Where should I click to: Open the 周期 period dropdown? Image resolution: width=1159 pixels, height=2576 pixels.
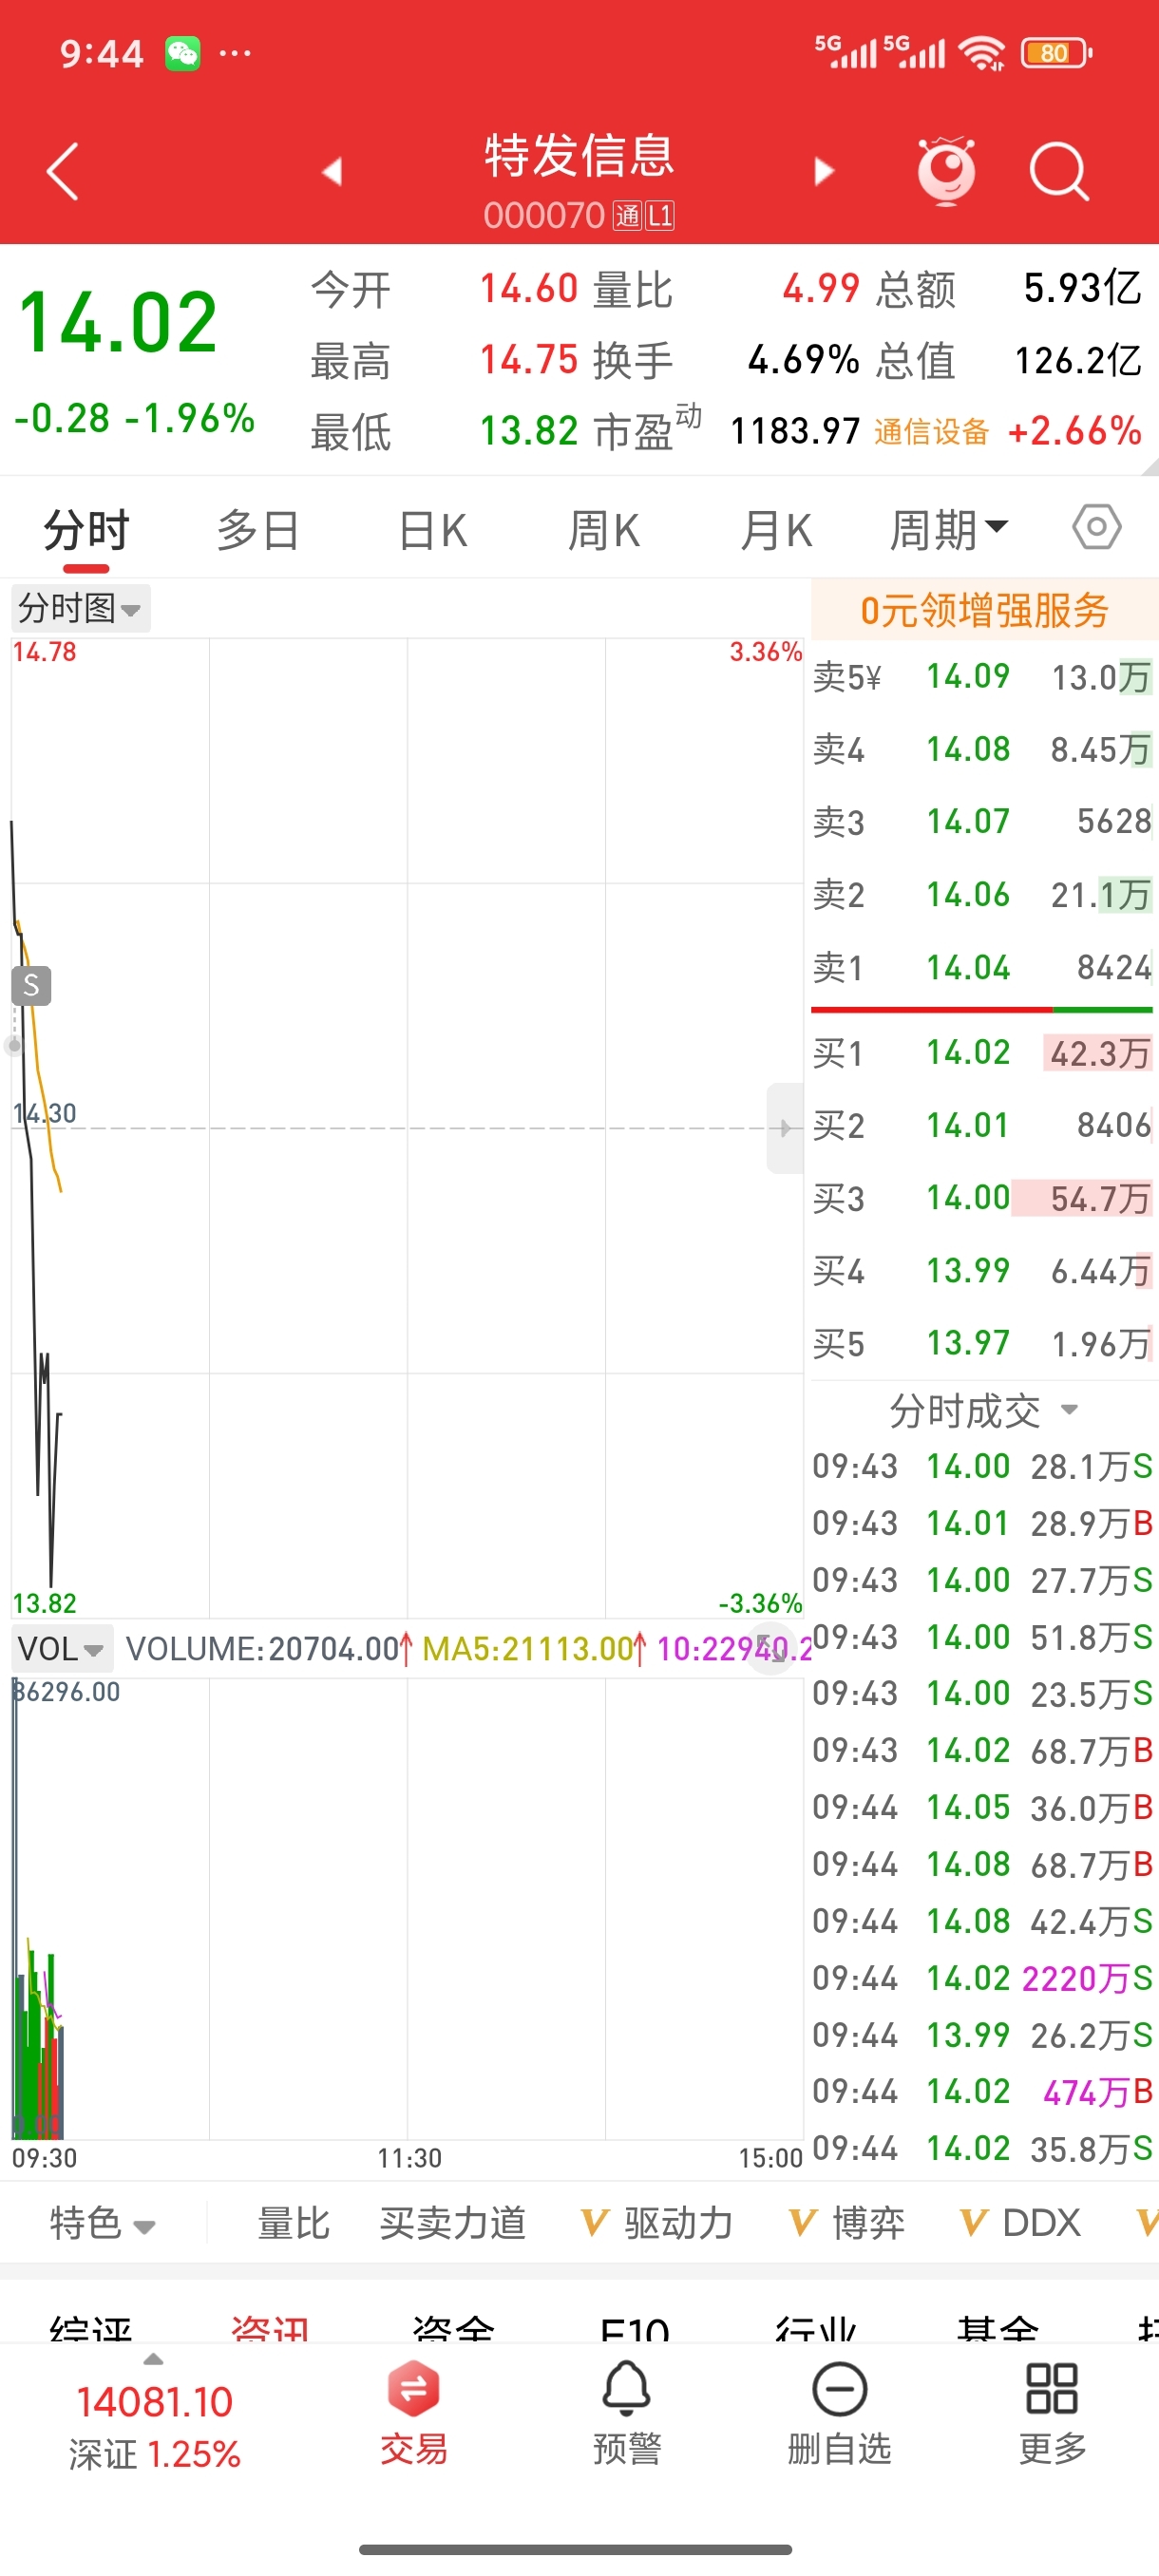(950, 529)
